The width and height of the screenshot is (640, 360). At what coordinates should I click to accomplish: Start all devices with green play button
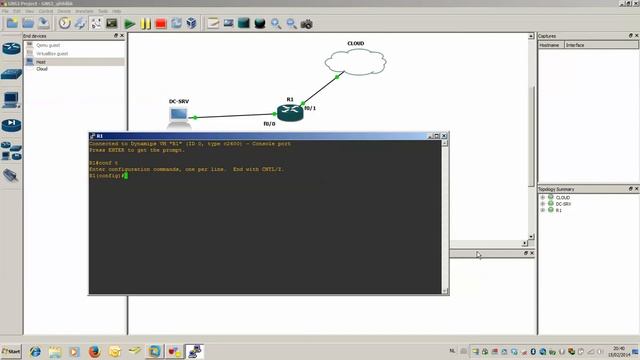pos(130,24)
